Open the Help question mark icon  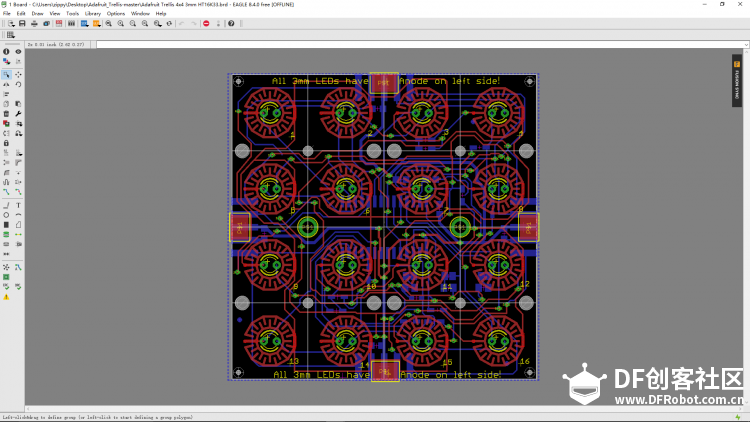[x=231, y=23]
